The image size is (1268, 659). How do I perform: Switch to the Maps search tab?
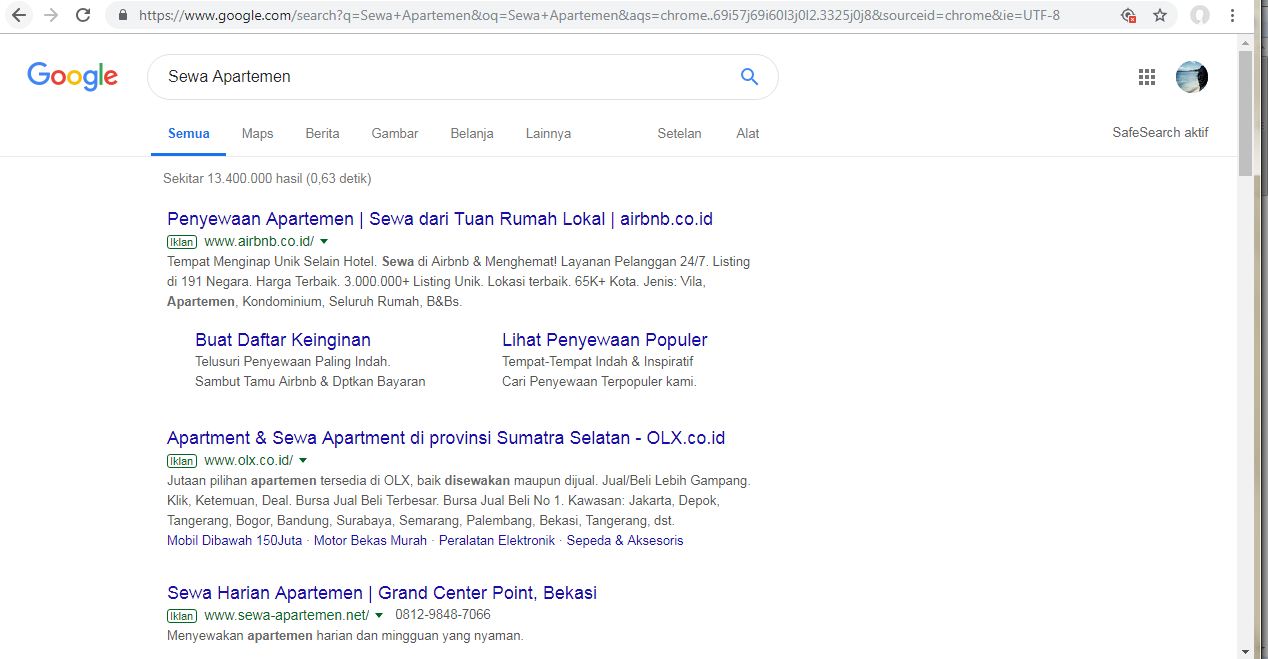pyautogui.click(x=257, y=133)
